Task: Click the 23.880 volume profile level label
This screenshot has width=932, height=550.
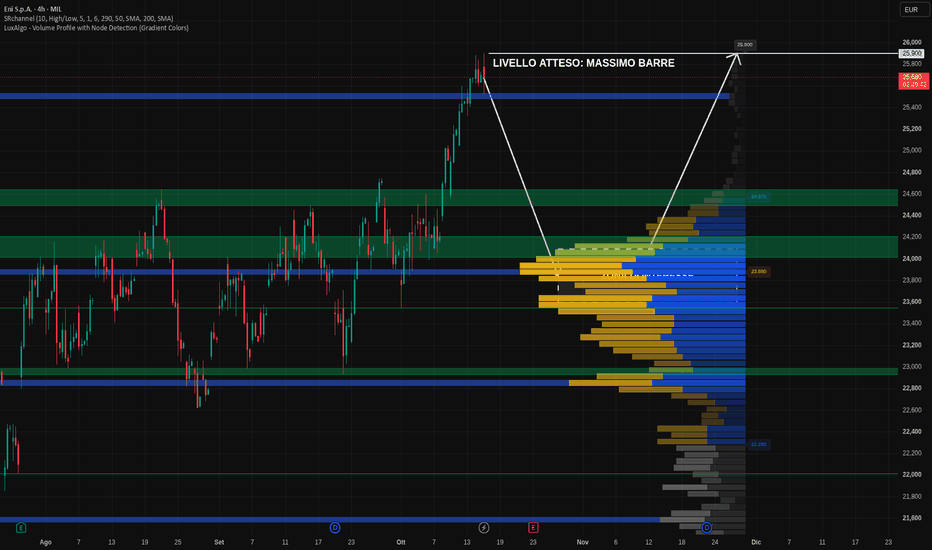Action: point(758,272)
